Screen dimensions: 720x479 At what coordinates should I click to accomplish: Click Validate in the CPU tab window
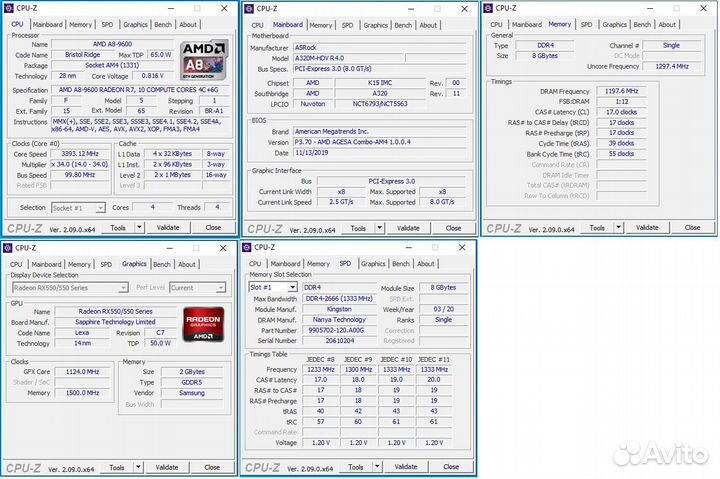pos(168,227)
